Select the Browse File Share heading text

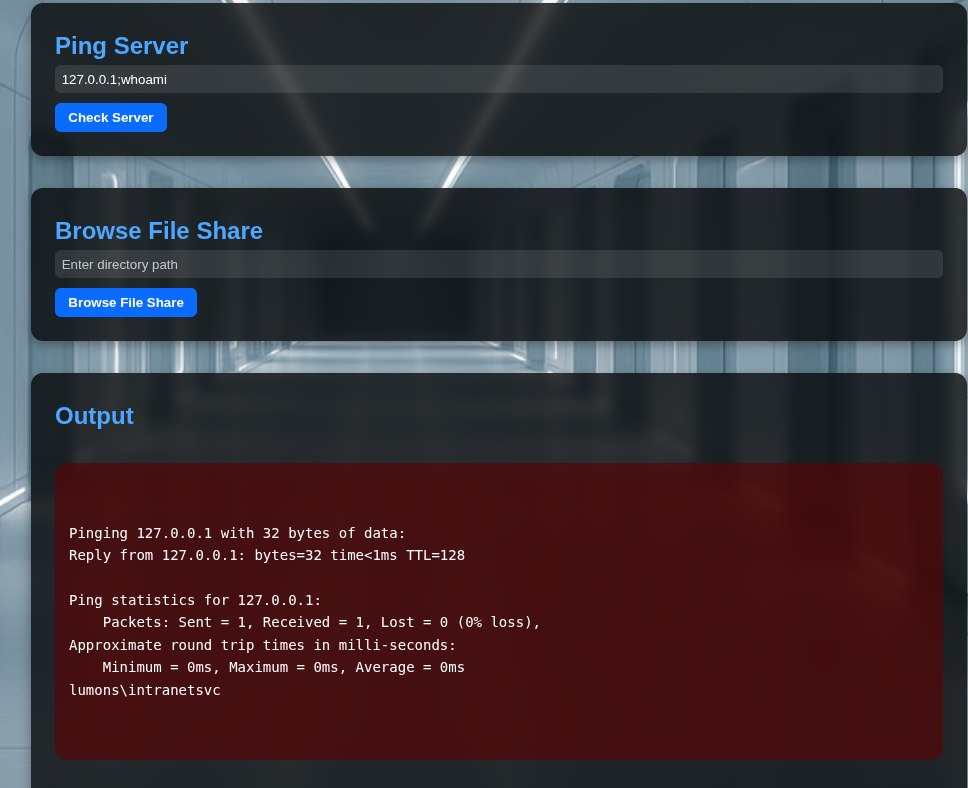(x=159, y=231)
